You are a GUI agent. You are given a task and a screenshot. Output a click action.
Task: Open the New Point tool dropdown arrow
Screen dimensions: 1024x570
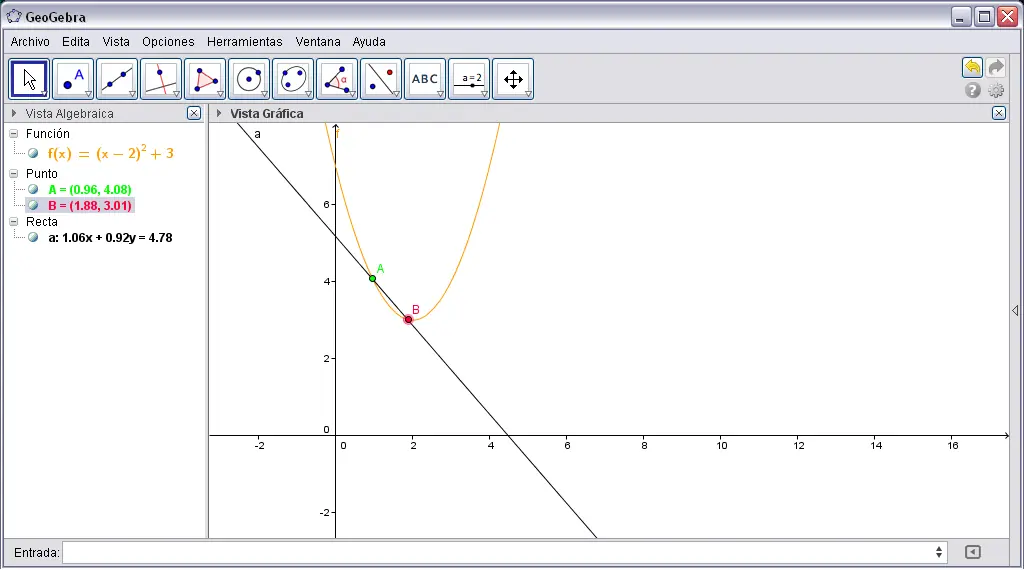pyautogui.click(x=88, y=94)
